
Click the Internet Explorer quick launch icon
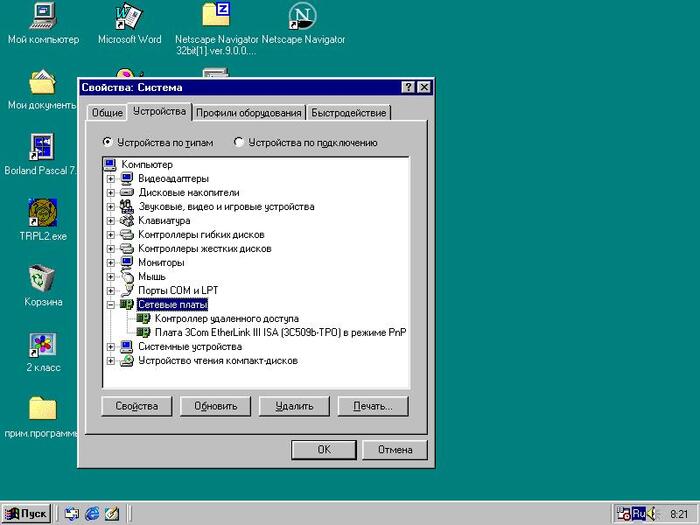tap(92, 514)
